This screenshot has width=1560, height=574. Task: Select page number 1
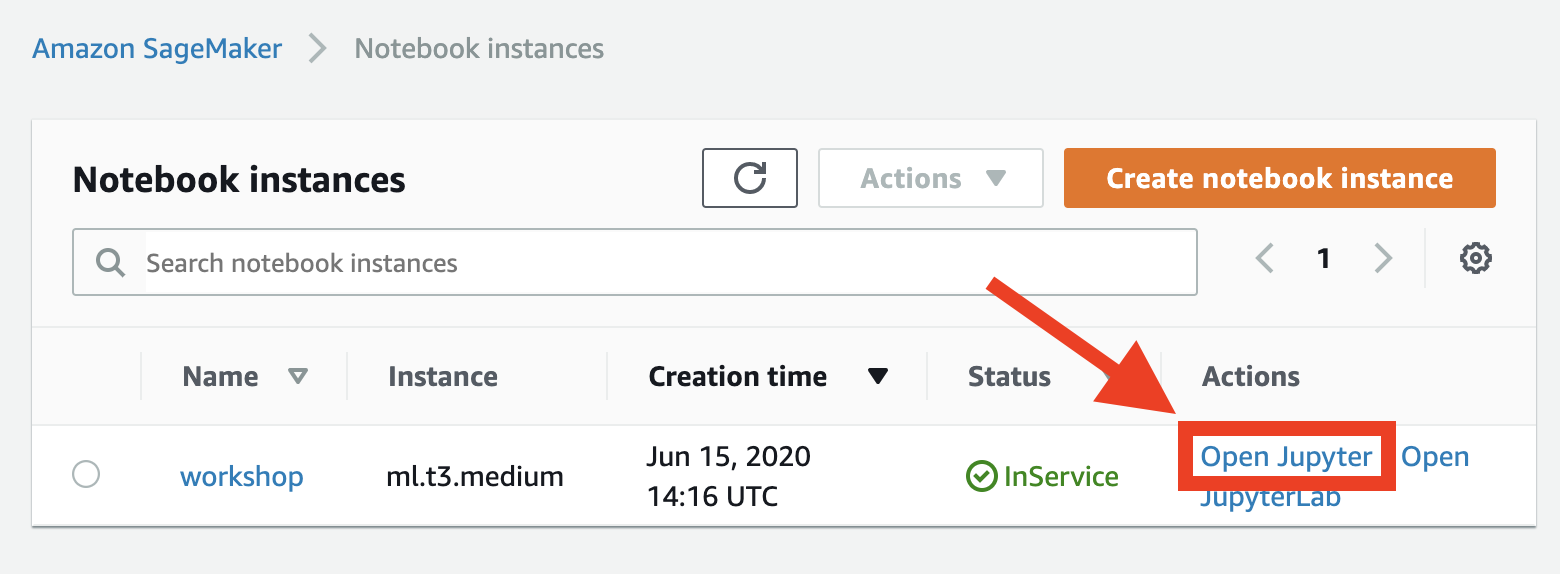1324,259
